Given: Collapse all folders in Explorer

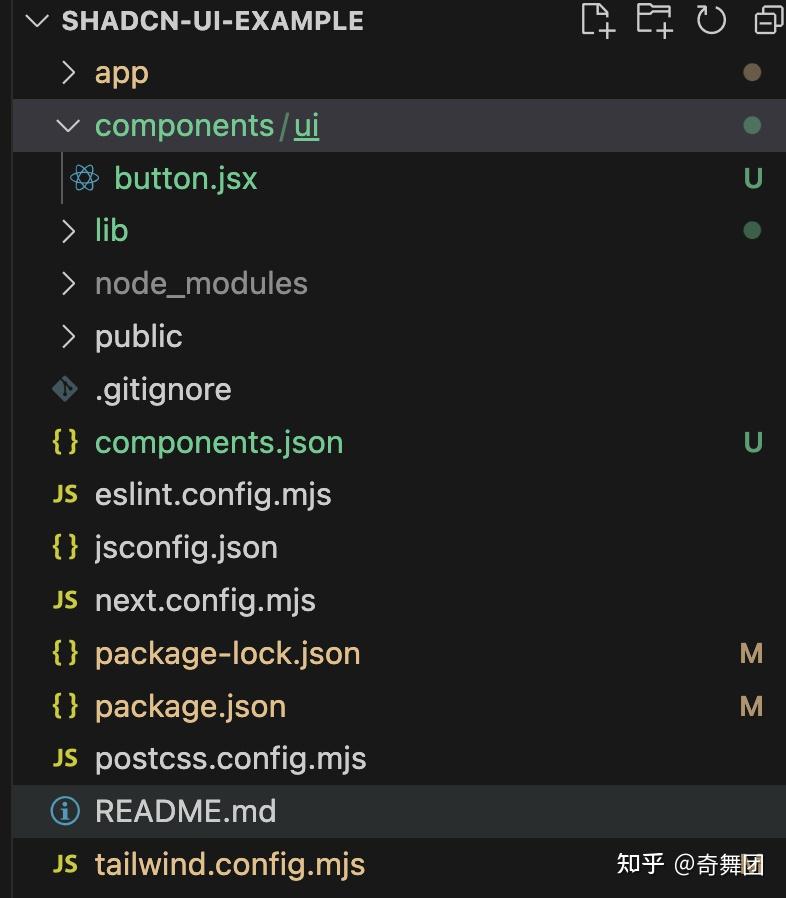Looking at the screenshot, I should point(768,20).
